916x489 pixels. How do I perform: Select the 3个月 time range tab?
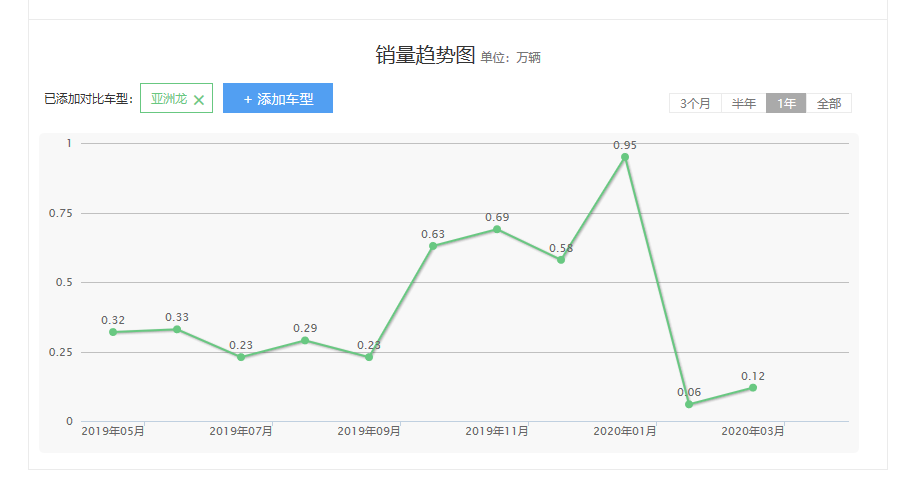(x=695, y=103)
